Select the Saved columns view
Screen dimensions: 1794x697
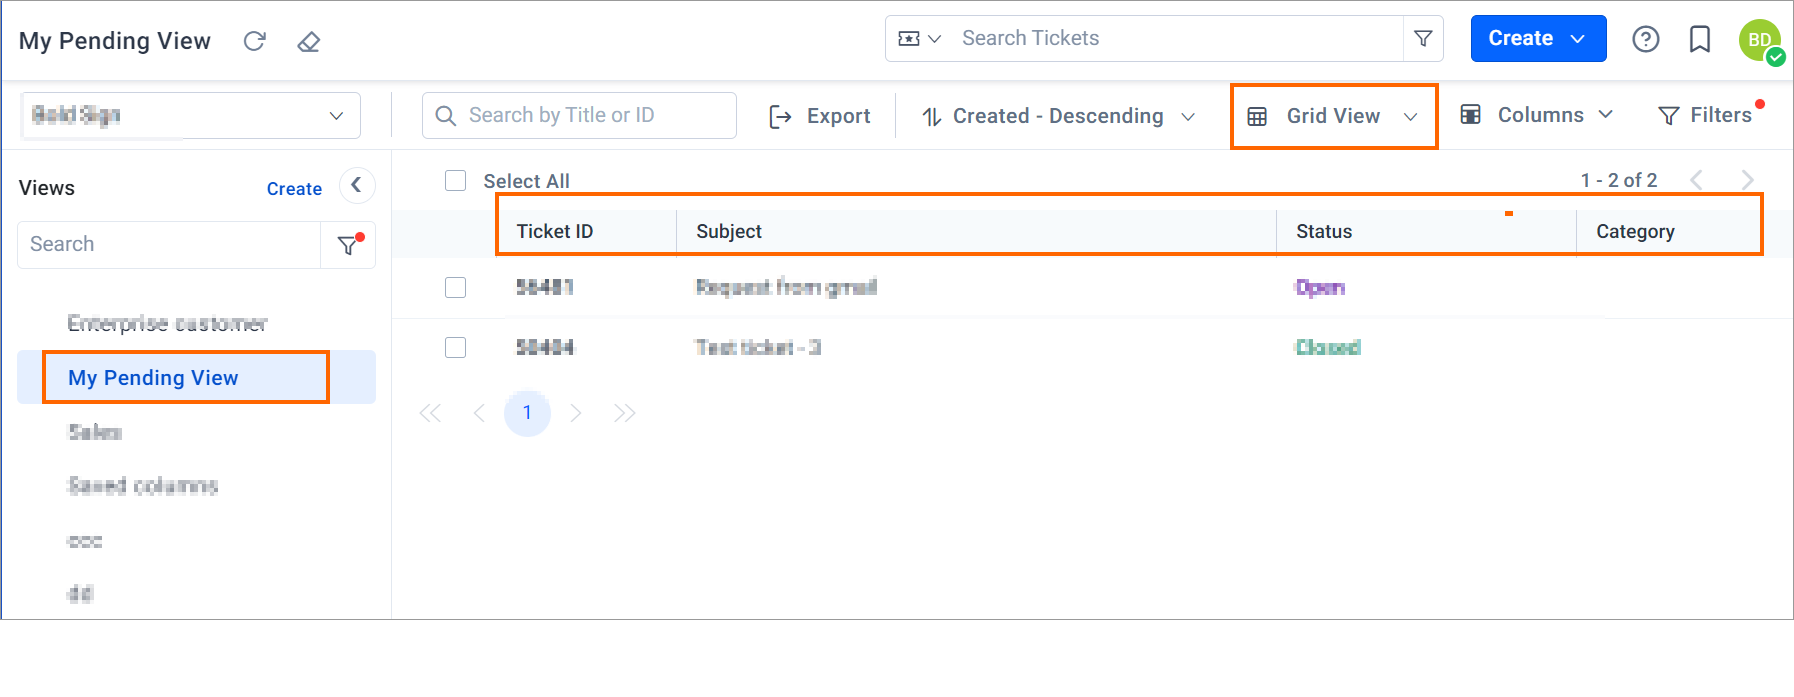[x=143, y=486]
